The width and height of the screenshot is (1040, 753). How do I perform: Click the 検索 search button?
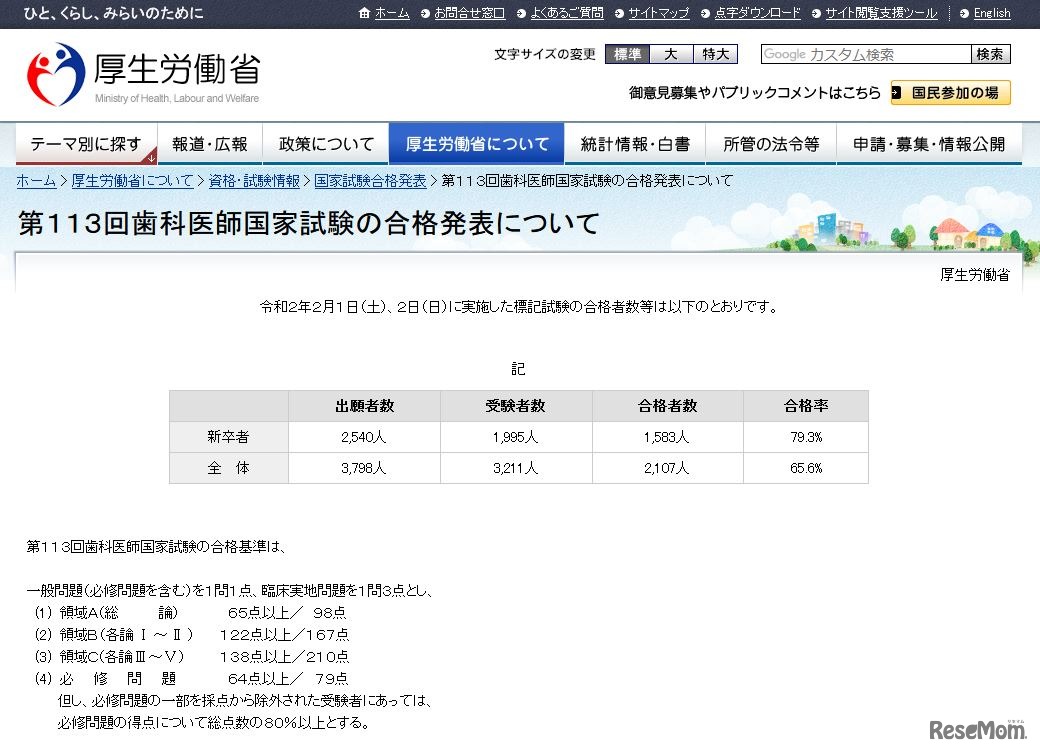[990, 54]
